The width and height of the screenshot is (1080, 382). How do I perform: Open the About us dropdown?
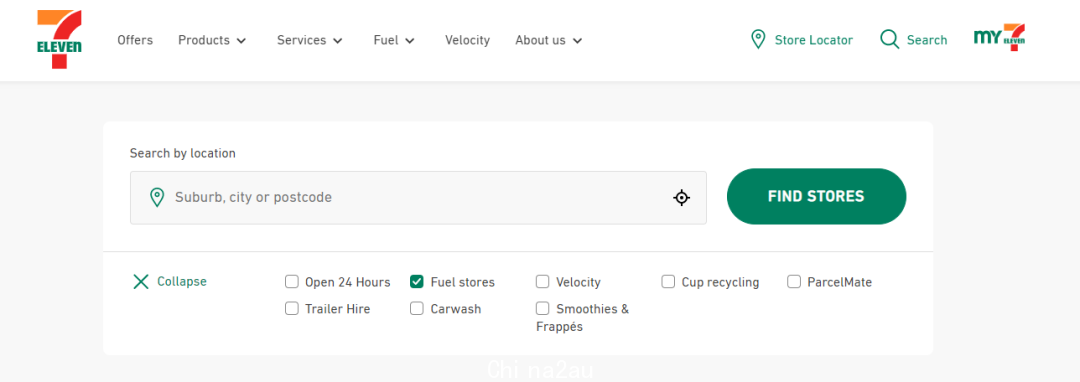pyautogui.click(x=549, y=40)
